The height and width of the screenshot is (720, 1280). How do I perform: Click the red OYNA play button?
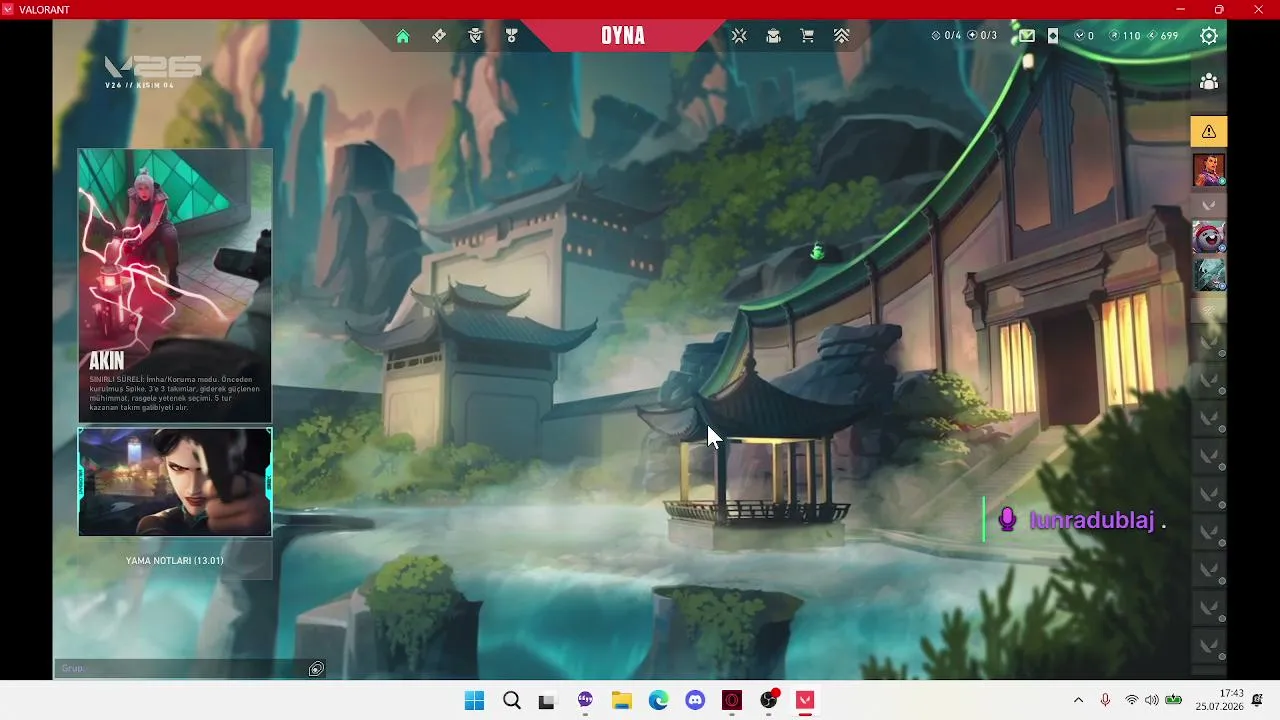623,36
